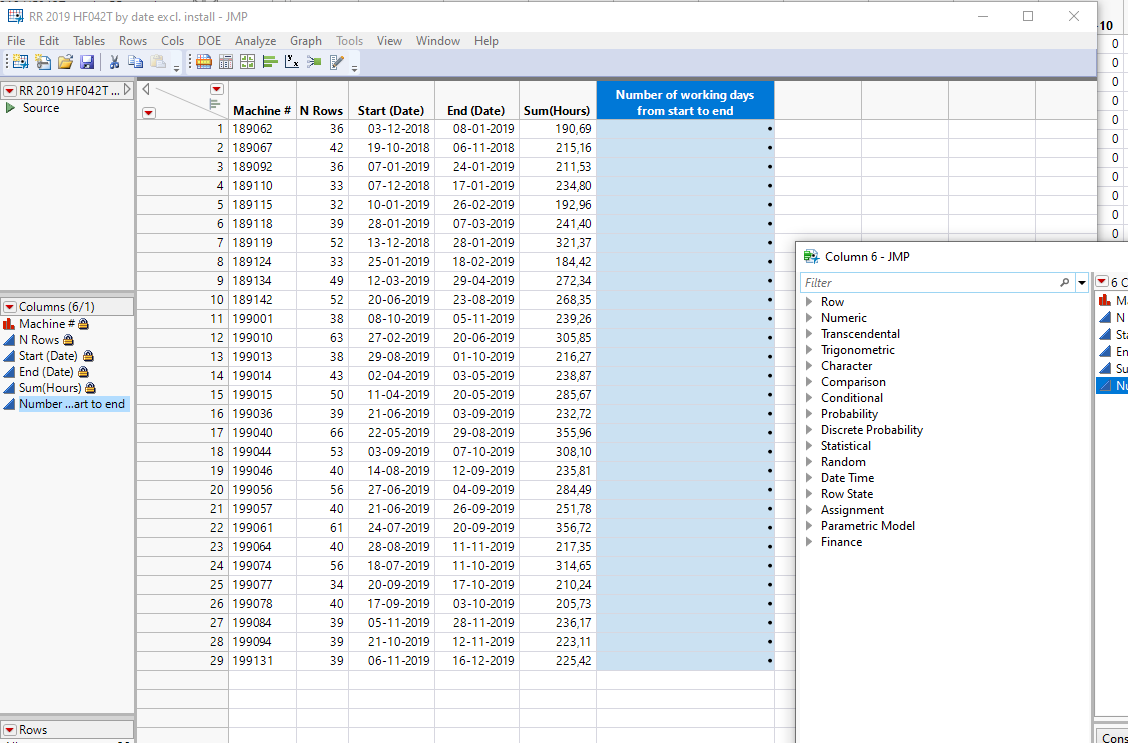
Task: Select End (Date) in the Columns list
Action: pyautogui.click(x=43, y=372)
